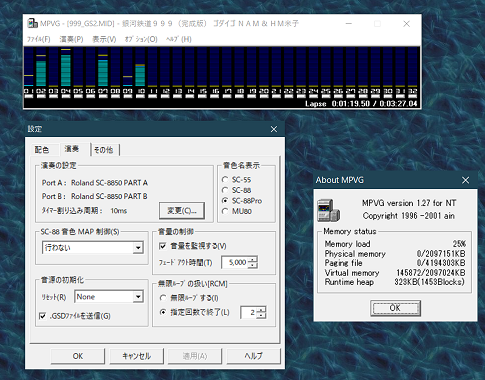Click the computer icon in About MPVG
The width and height of the screenshot is (485, 380).
tap(328, 210)
